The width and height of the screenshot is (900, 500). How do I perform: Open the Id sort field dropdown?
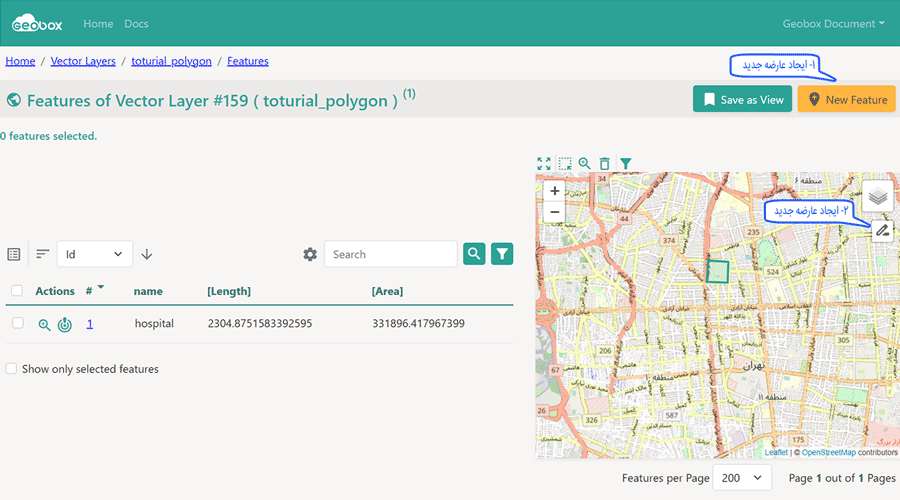pyautogui.click(x=94, y=254)
